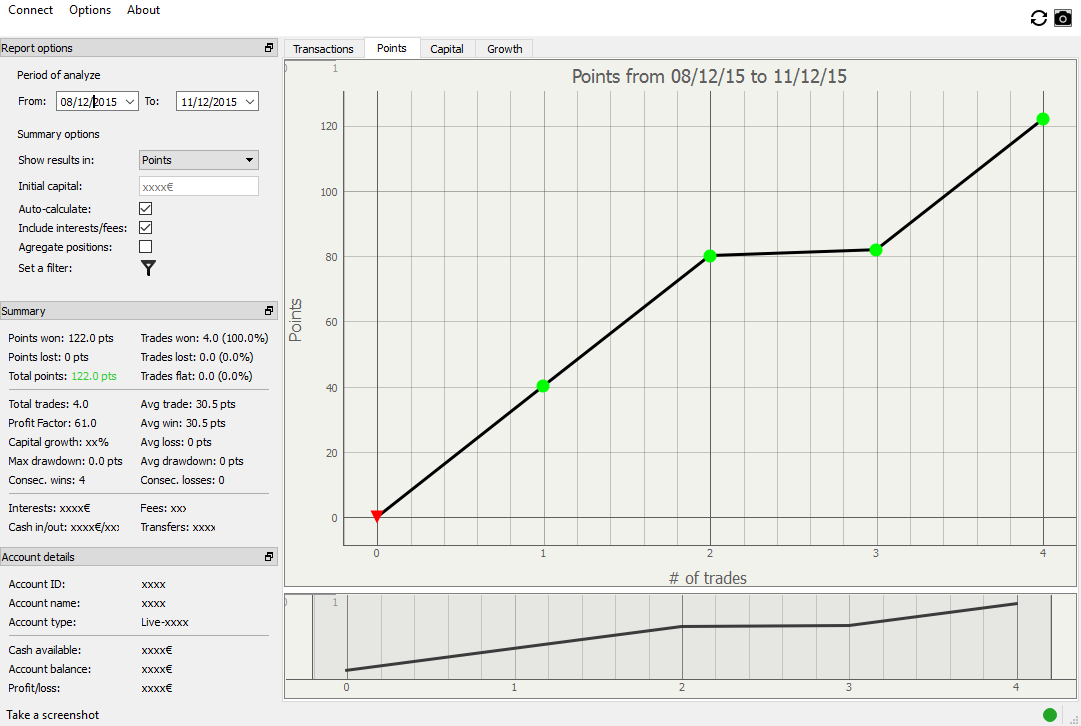
Task: Undock the Account details panel
Action: [269, 556]
